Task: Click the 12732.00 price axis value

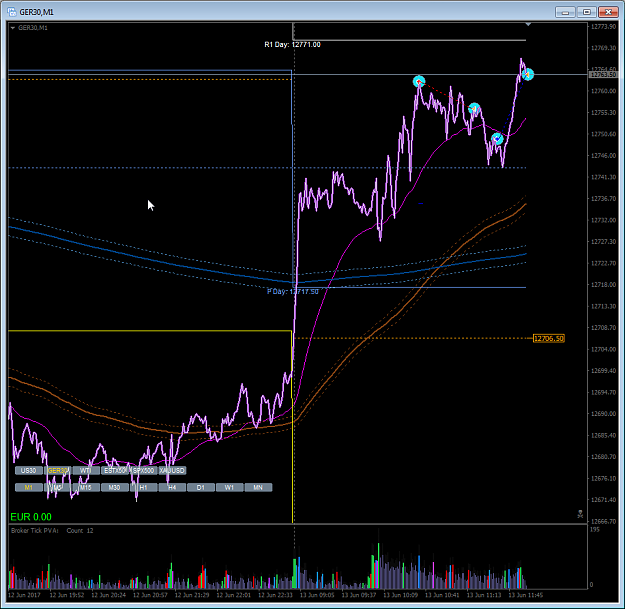Action: [603, 220]
